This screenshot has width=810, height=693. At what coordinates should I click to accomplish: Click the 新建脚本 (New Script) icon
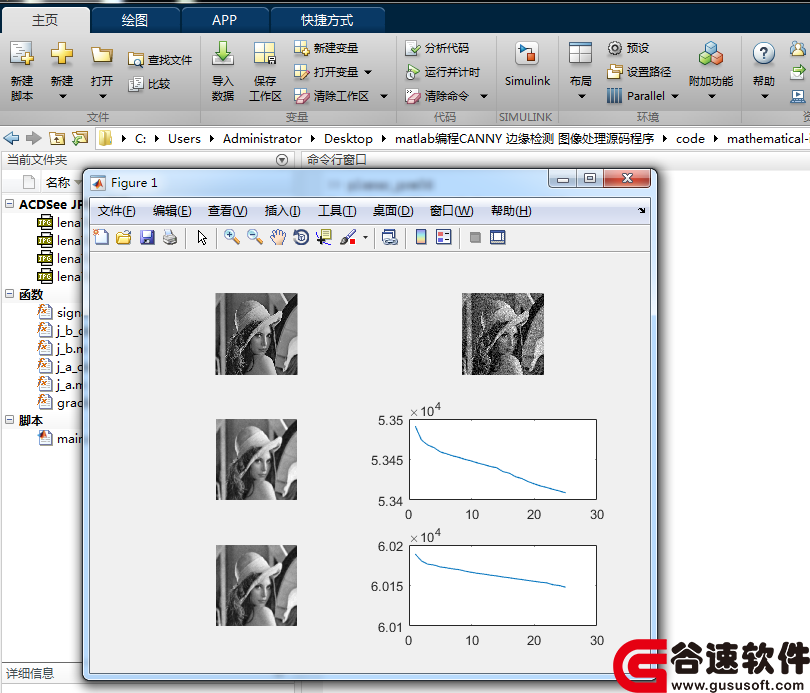[x=22, y=54]
